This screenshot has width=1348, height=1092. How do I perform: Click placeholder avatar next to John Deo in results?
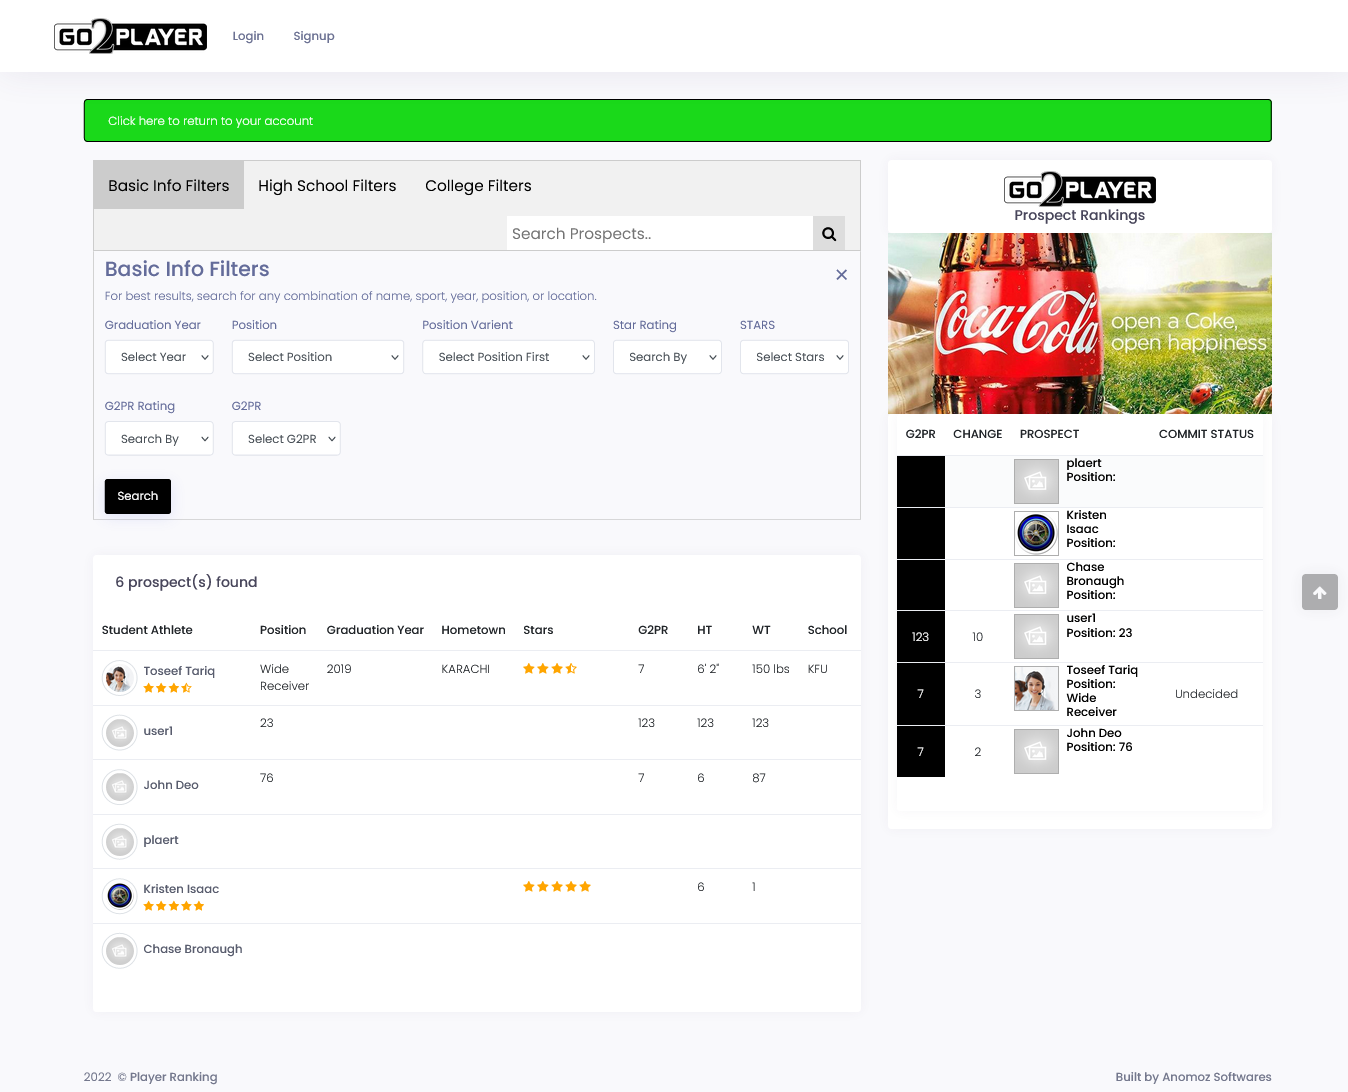120,787
